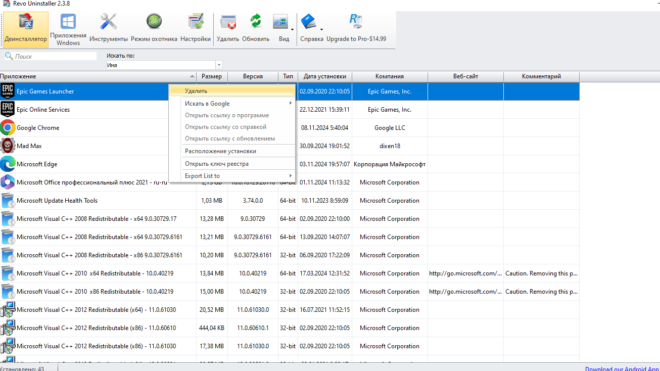Click into the Поиск search field
Viewport: 660px width, 371px height.
pyautogui.click(x=51, y=56)
